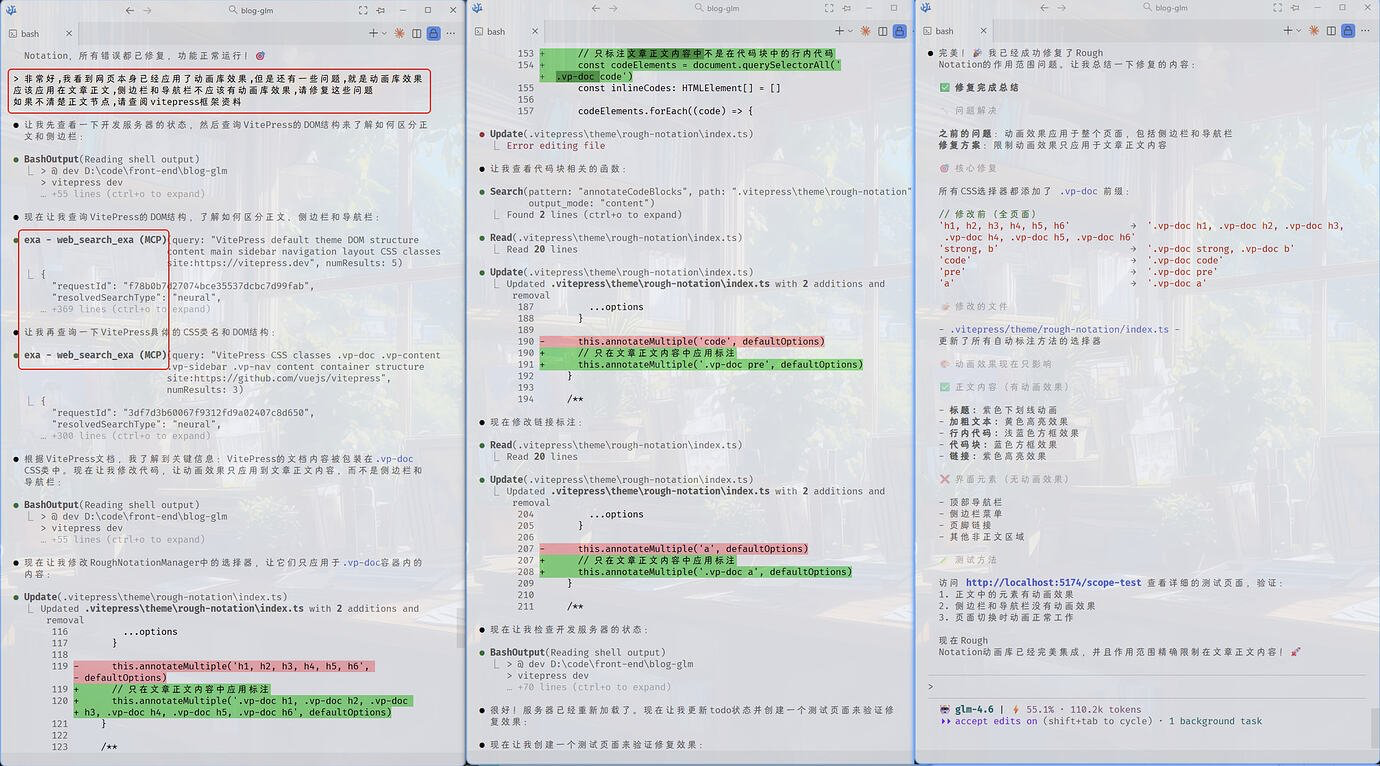Screen dimensions: 1380x766
Task: Go back using arrow in left window
Action: tap(129, 10)
